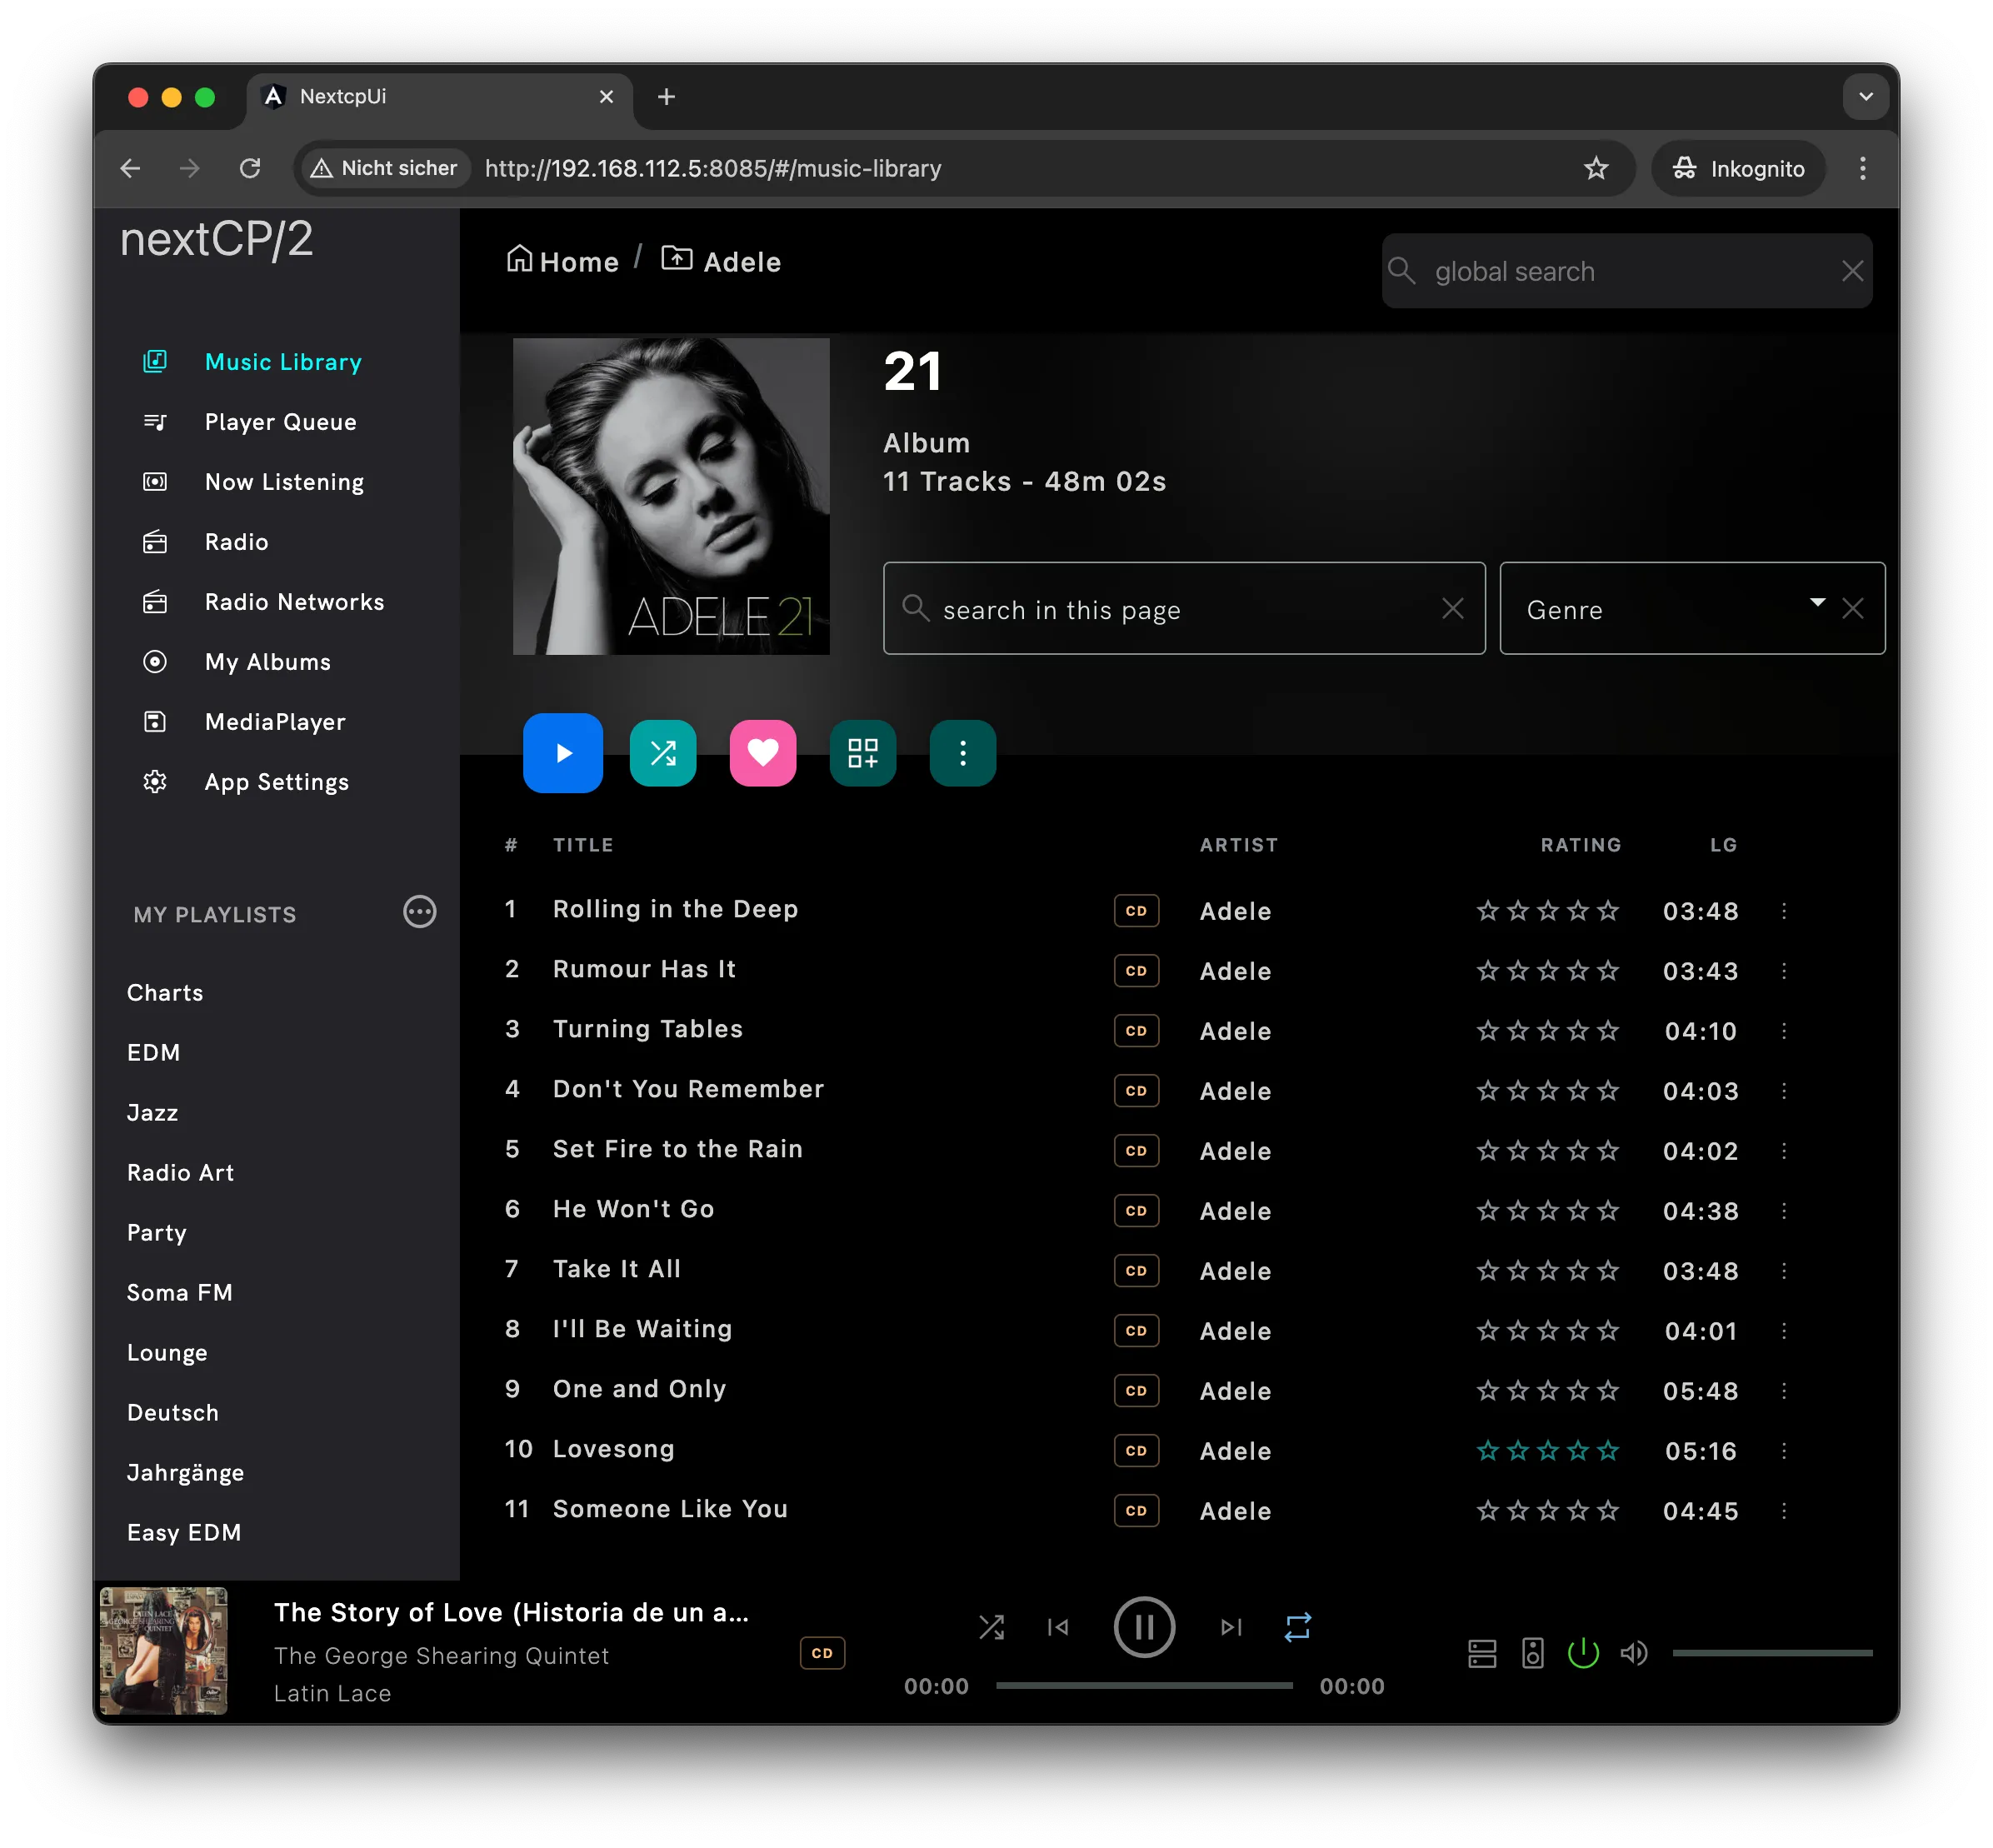Click the media server selection icon
This screenshot has height=1848, width=1993.
tap(1482, 1654)
